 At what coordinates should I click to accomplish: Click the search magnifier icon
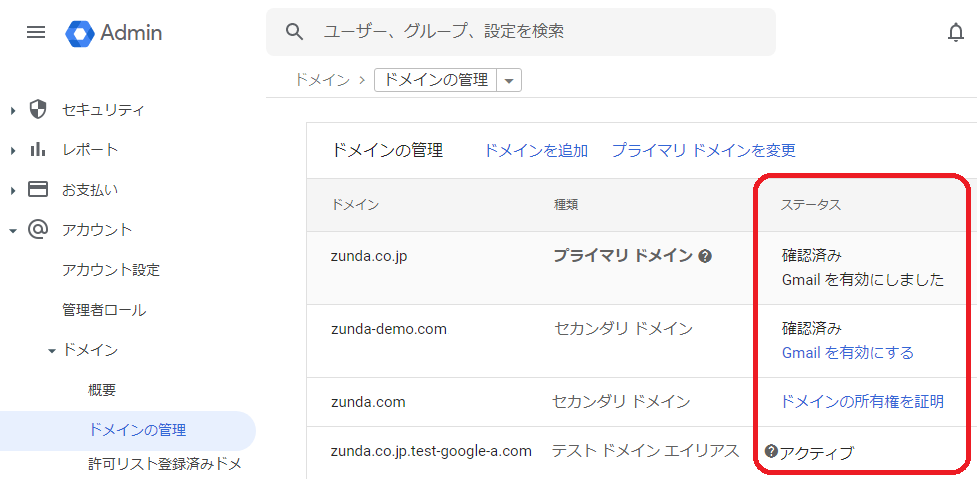(294, 32)
